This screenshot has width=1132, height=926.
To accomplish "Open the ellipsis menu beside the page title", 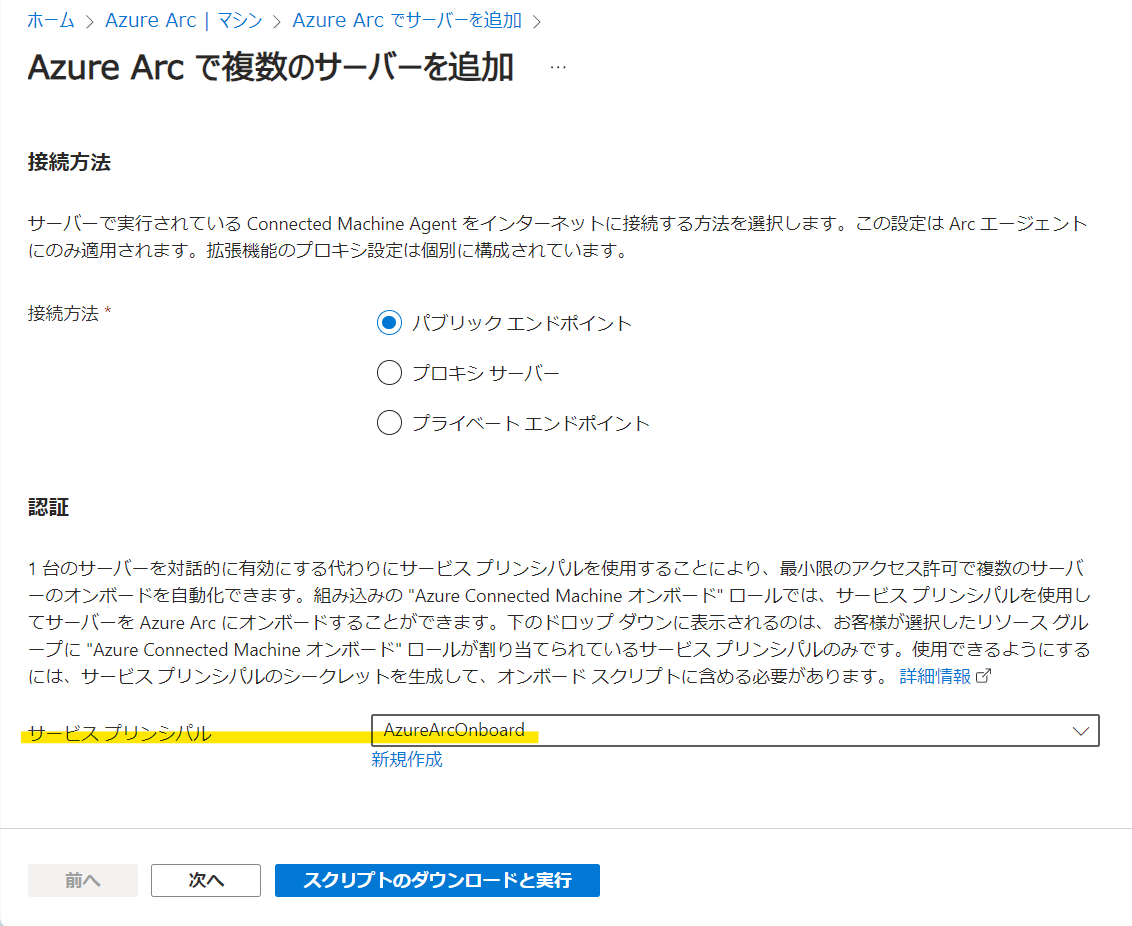I will [558, 67].
